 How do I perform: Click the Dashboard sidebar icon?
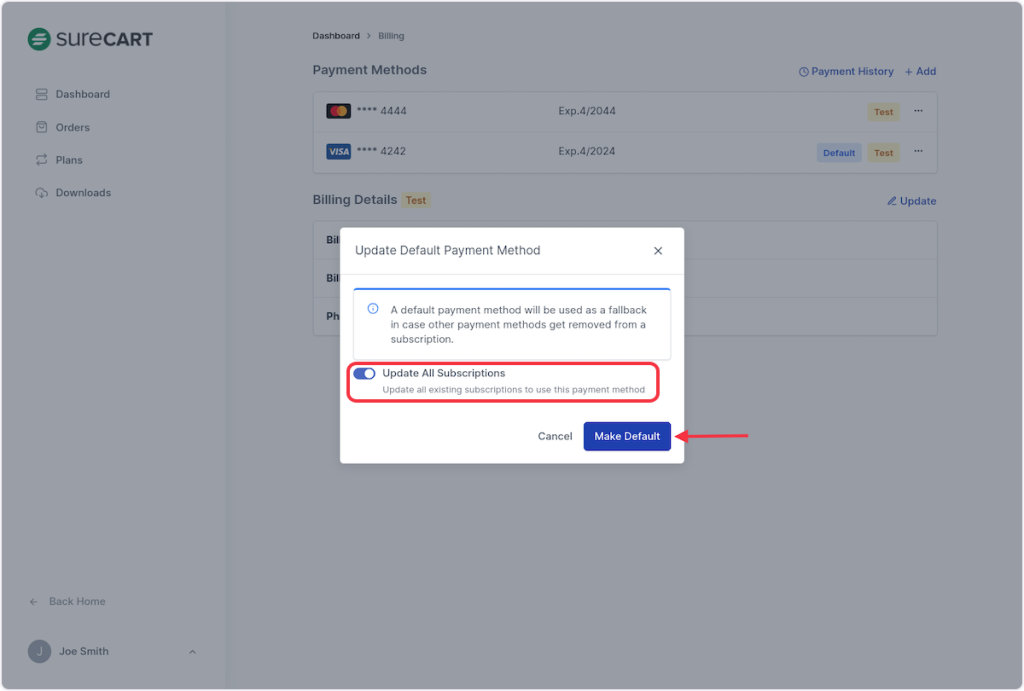[41, 94]
